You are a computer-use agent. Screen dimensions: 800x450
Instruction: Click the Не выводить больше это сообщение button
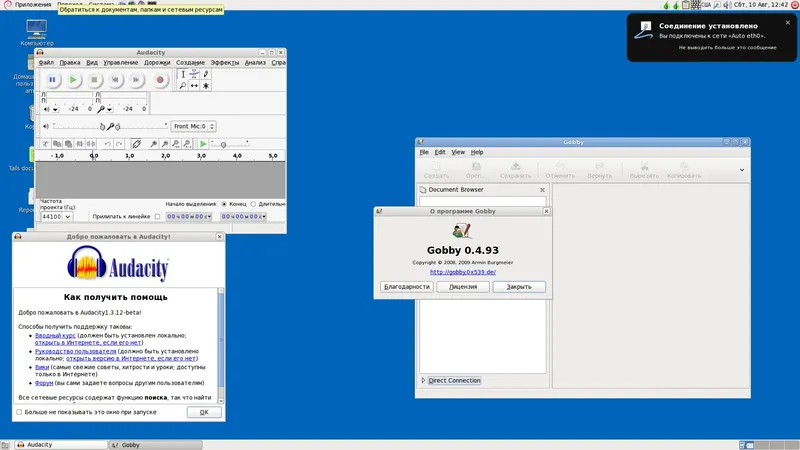[728, 47]
